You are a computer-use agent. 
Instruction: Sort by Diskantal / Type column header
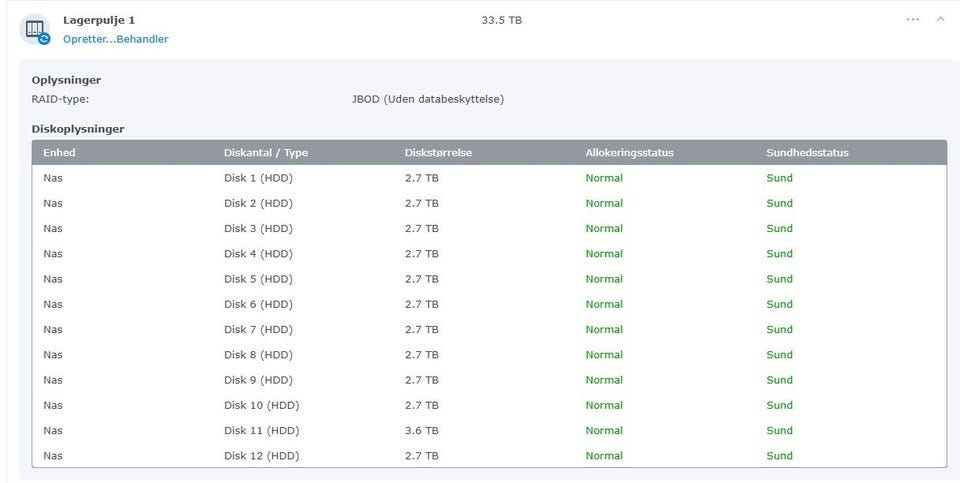coord(266,153)
